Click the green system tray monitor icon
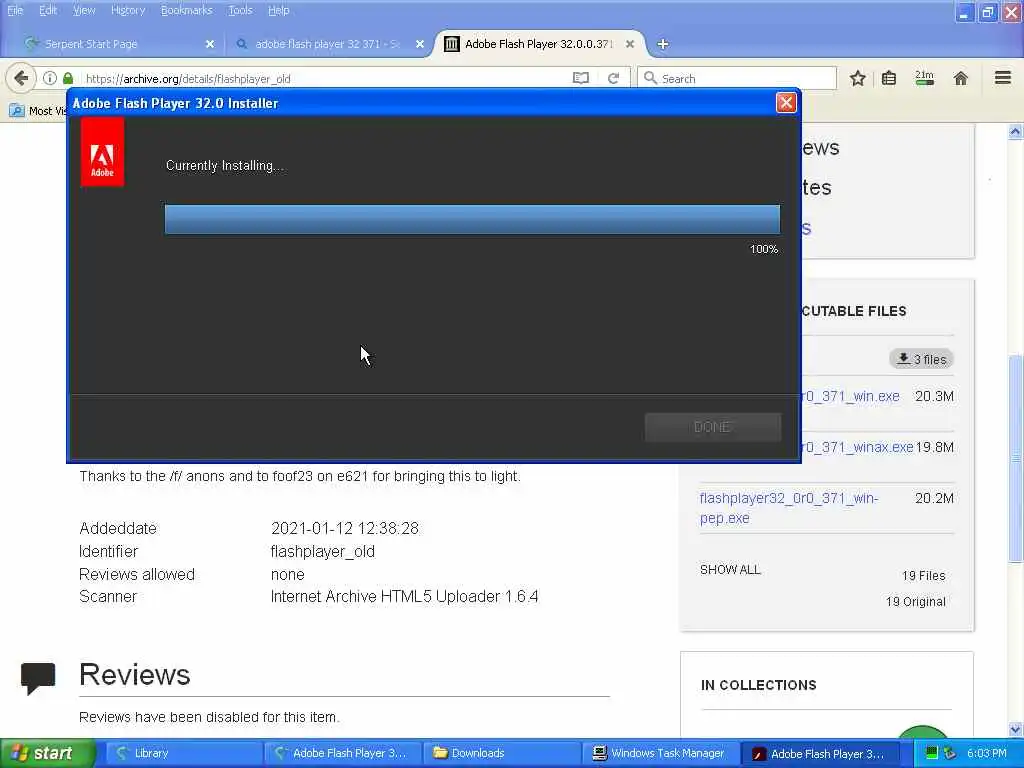Image resolution: width=1024 pixels, height=768 pixels. pos(932,754)
